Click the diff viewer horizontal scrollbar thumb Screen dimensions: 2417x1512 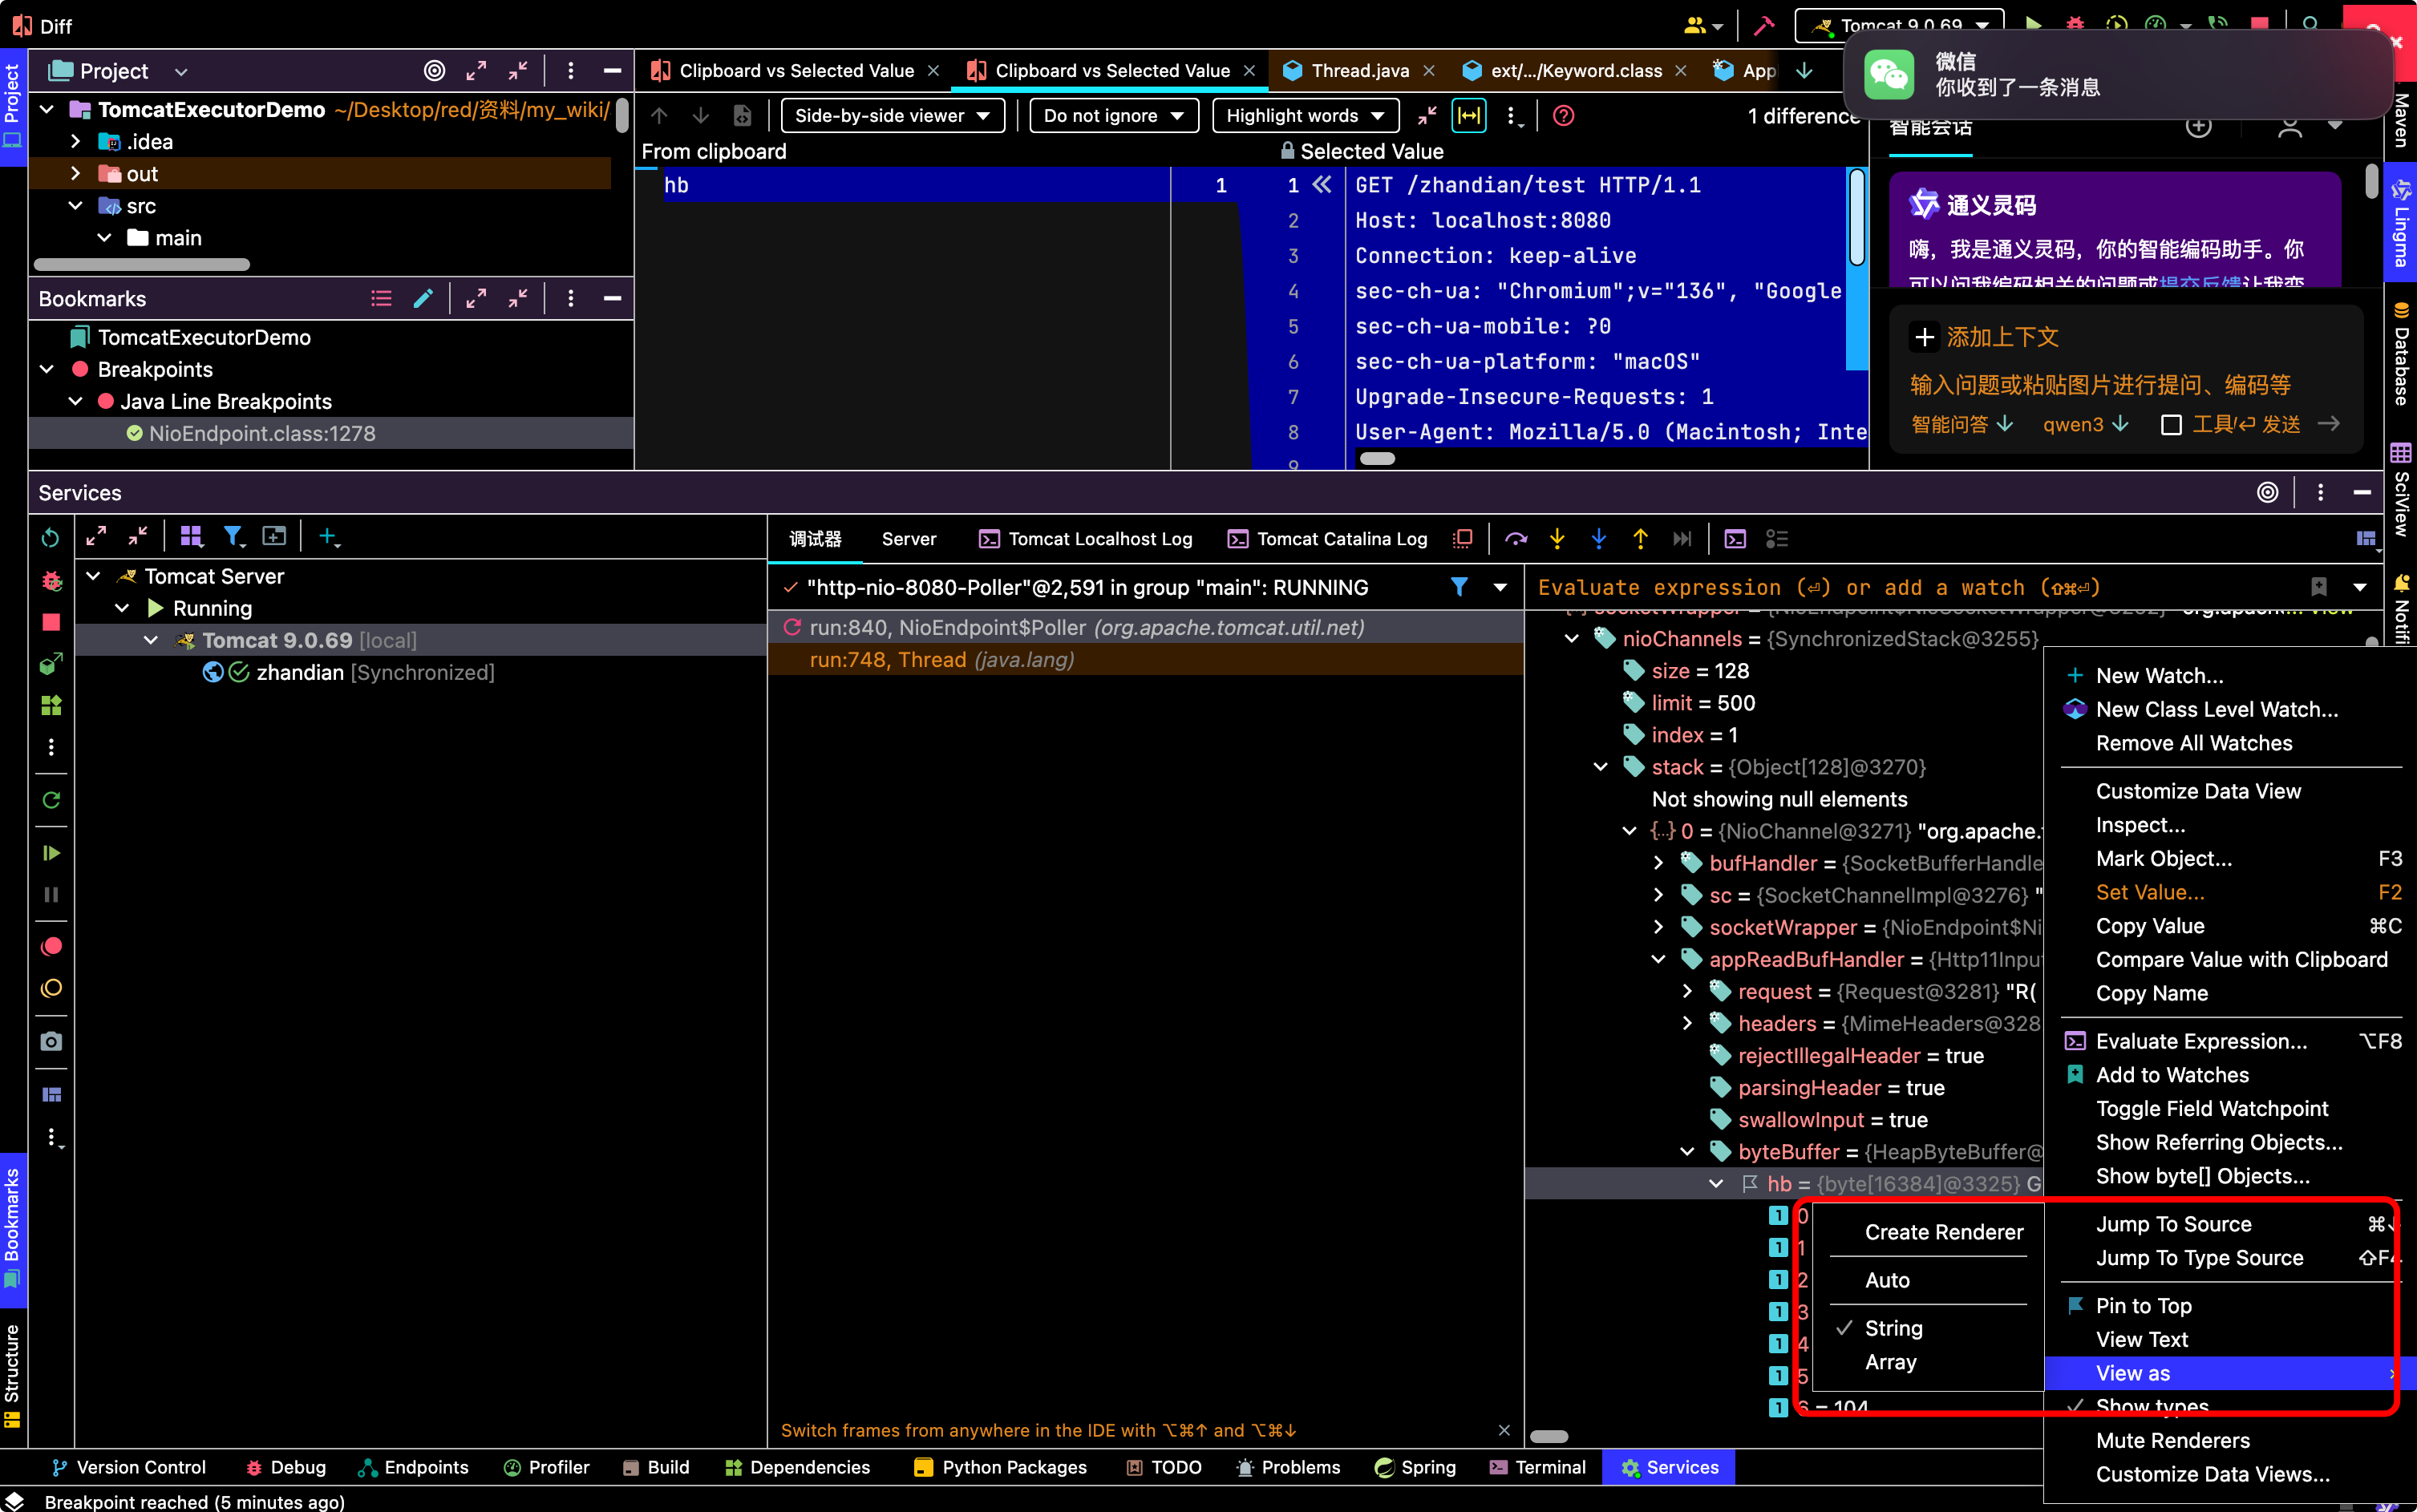tap(1377, 459)
